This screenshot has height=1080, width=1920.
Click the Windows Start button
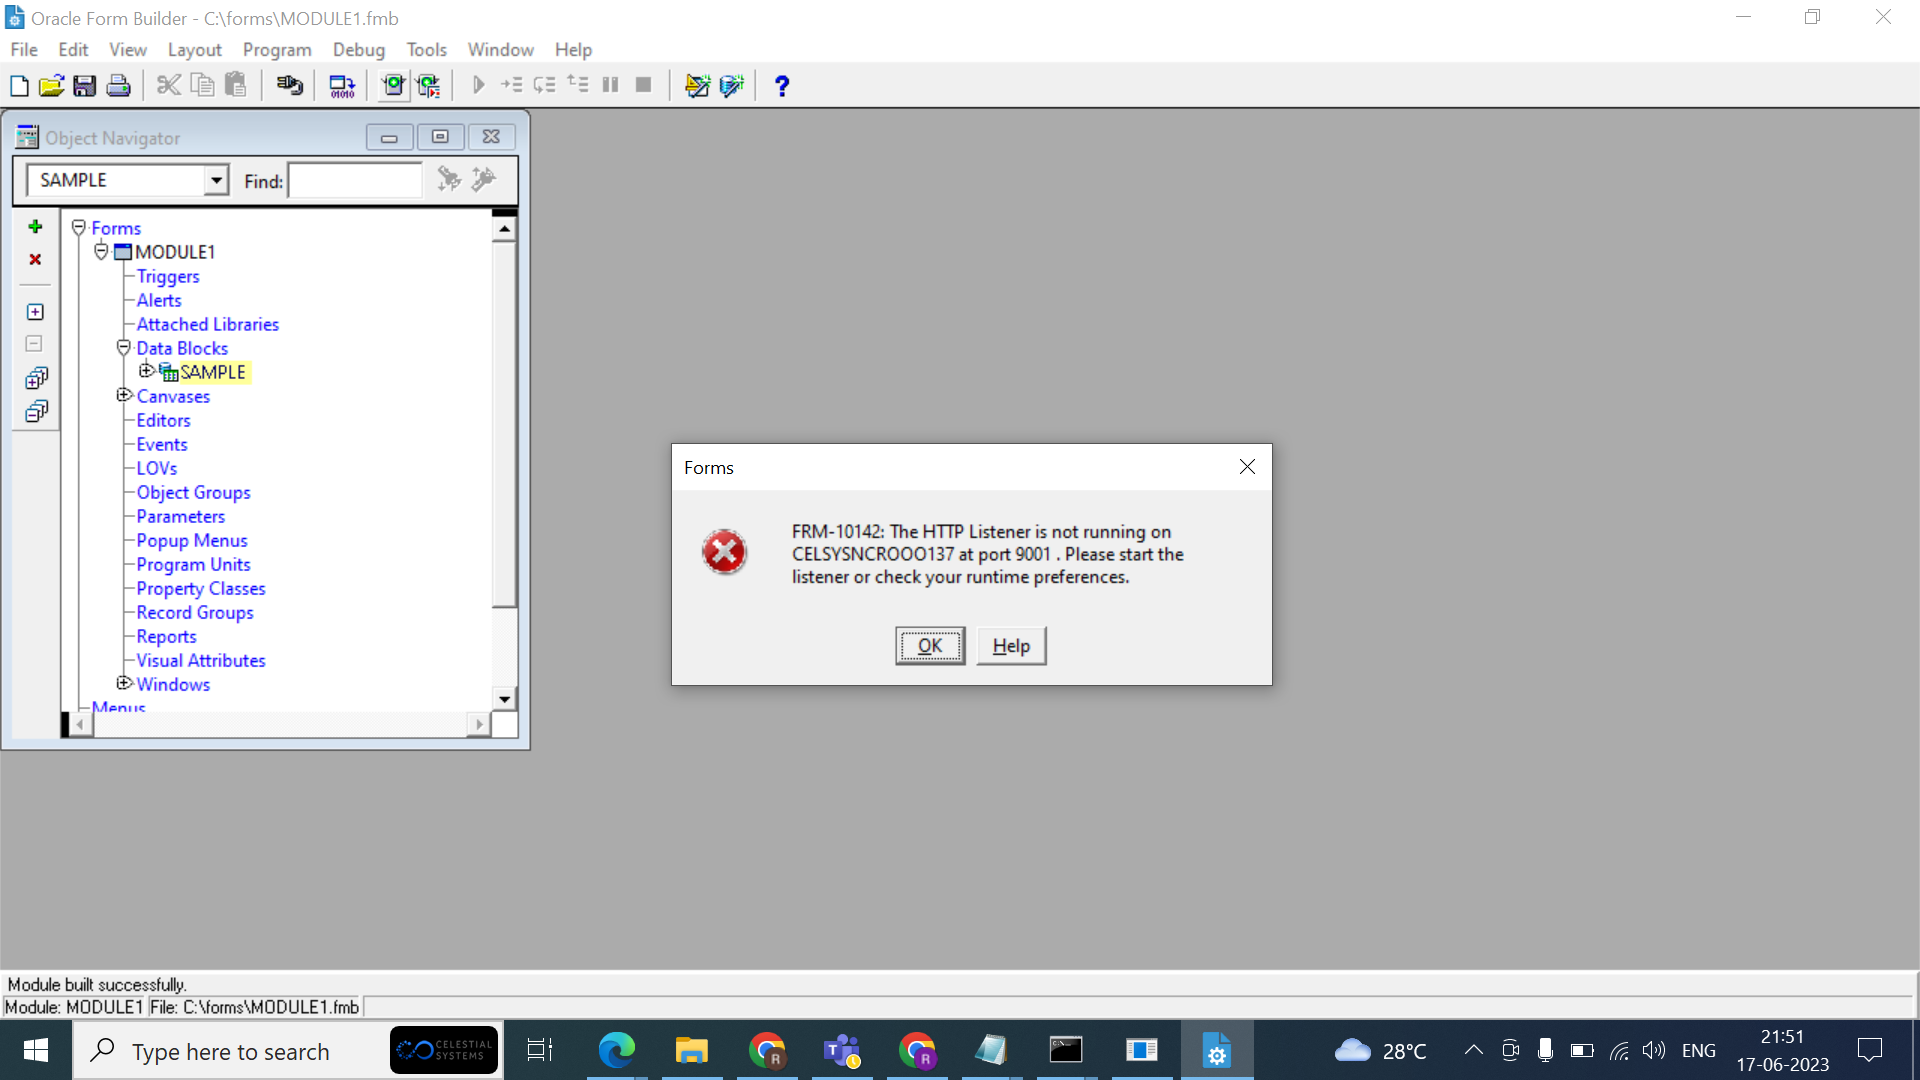(36, 1050)
